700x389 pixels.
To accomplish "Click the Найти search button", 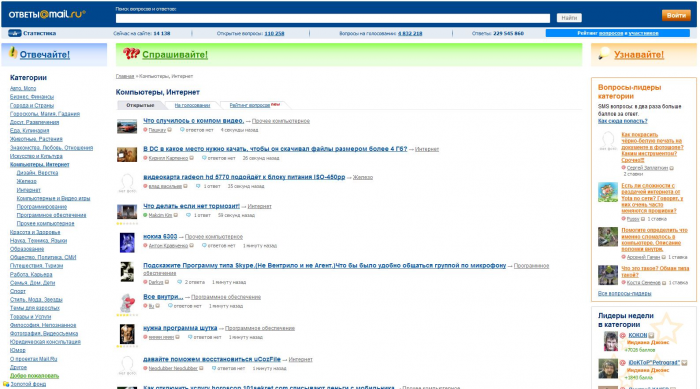I will (569, 18).
